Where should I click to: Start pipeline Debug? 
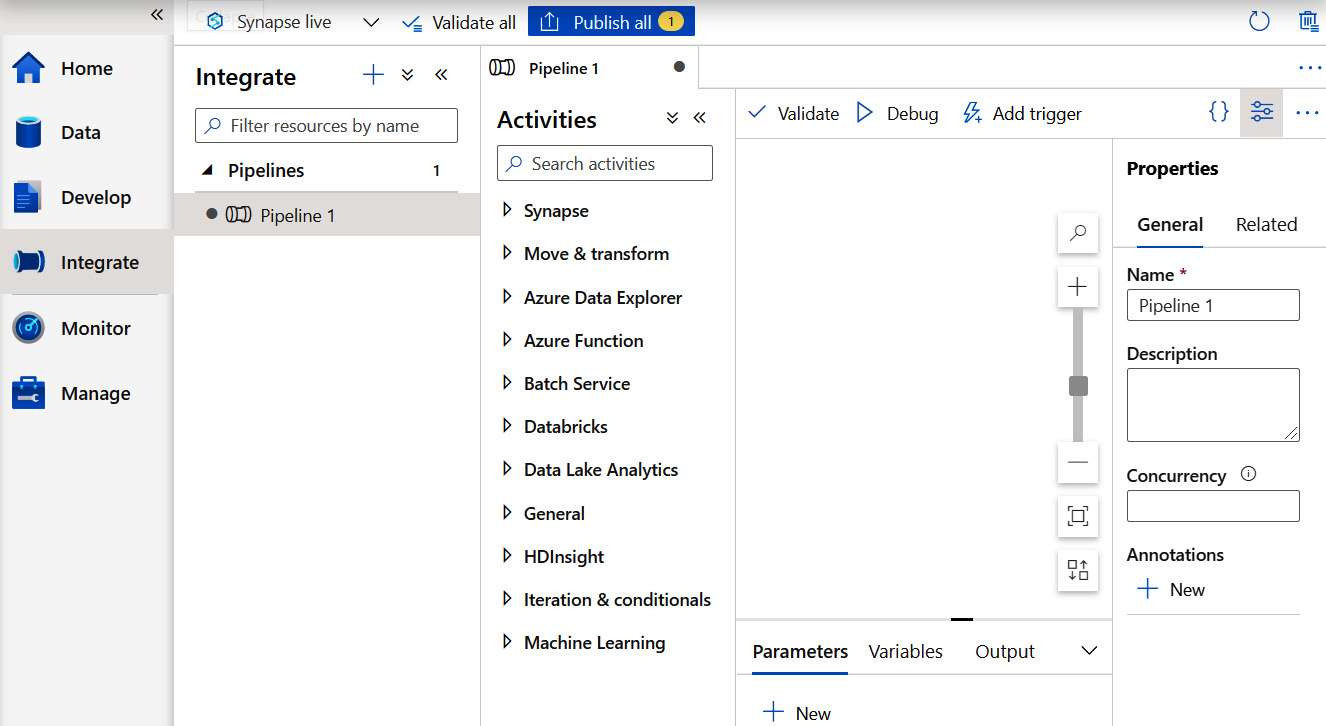coord(898,114)
